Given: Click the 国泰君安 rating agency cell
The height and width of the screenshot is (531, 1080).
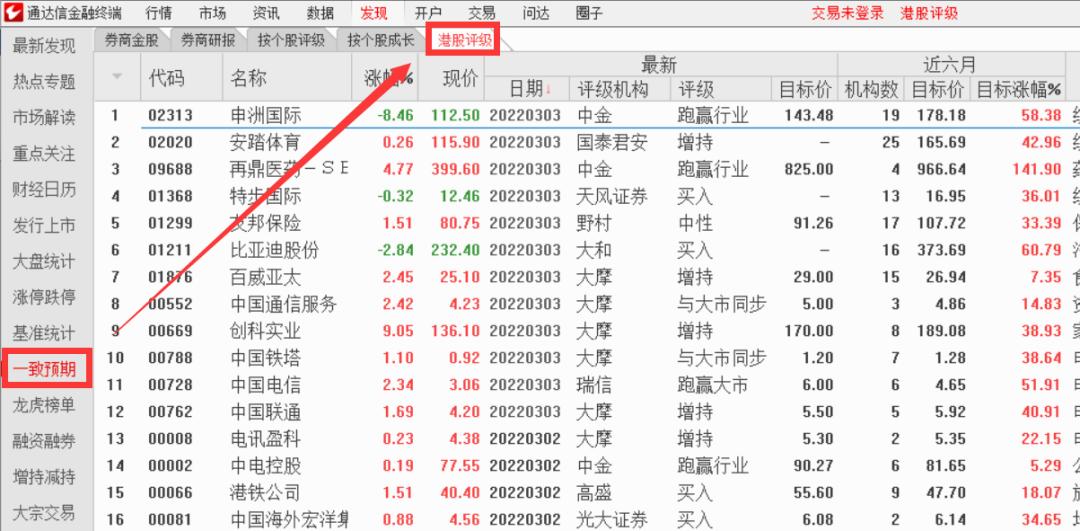Looking at the screenshot, I should click(612, 143).
